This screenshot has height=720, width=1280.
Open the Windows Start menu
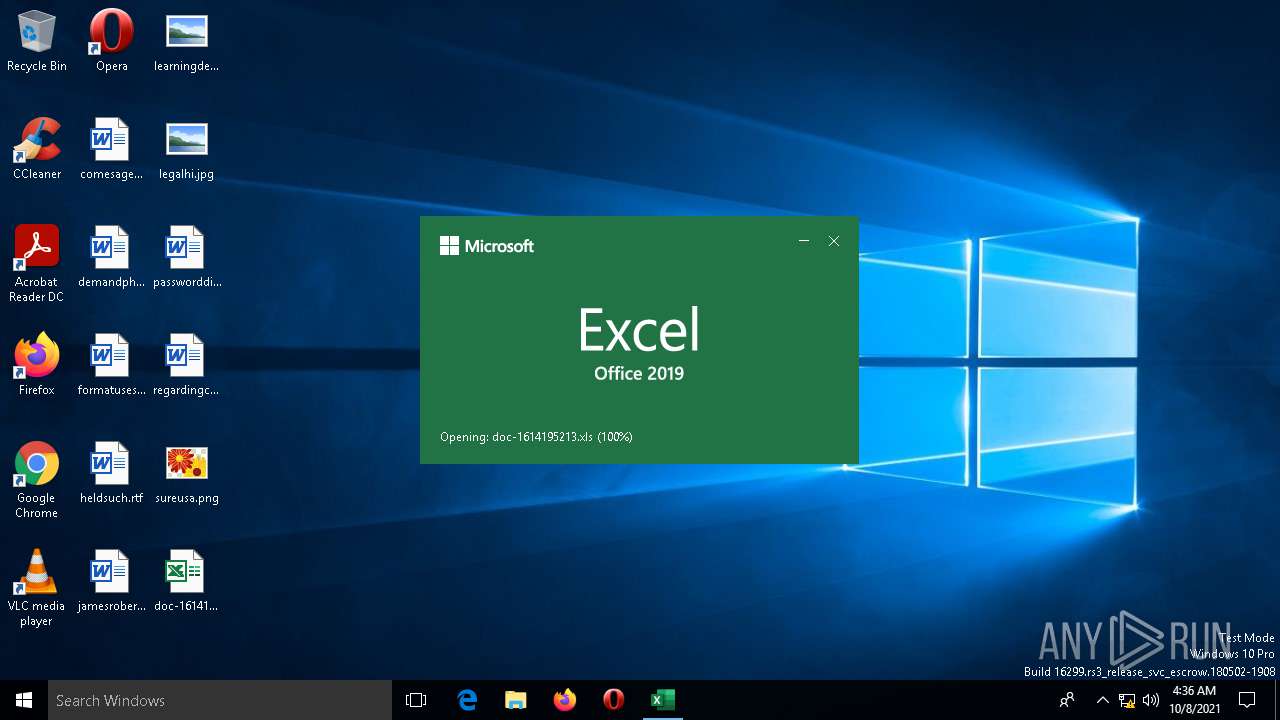point(24,700)
